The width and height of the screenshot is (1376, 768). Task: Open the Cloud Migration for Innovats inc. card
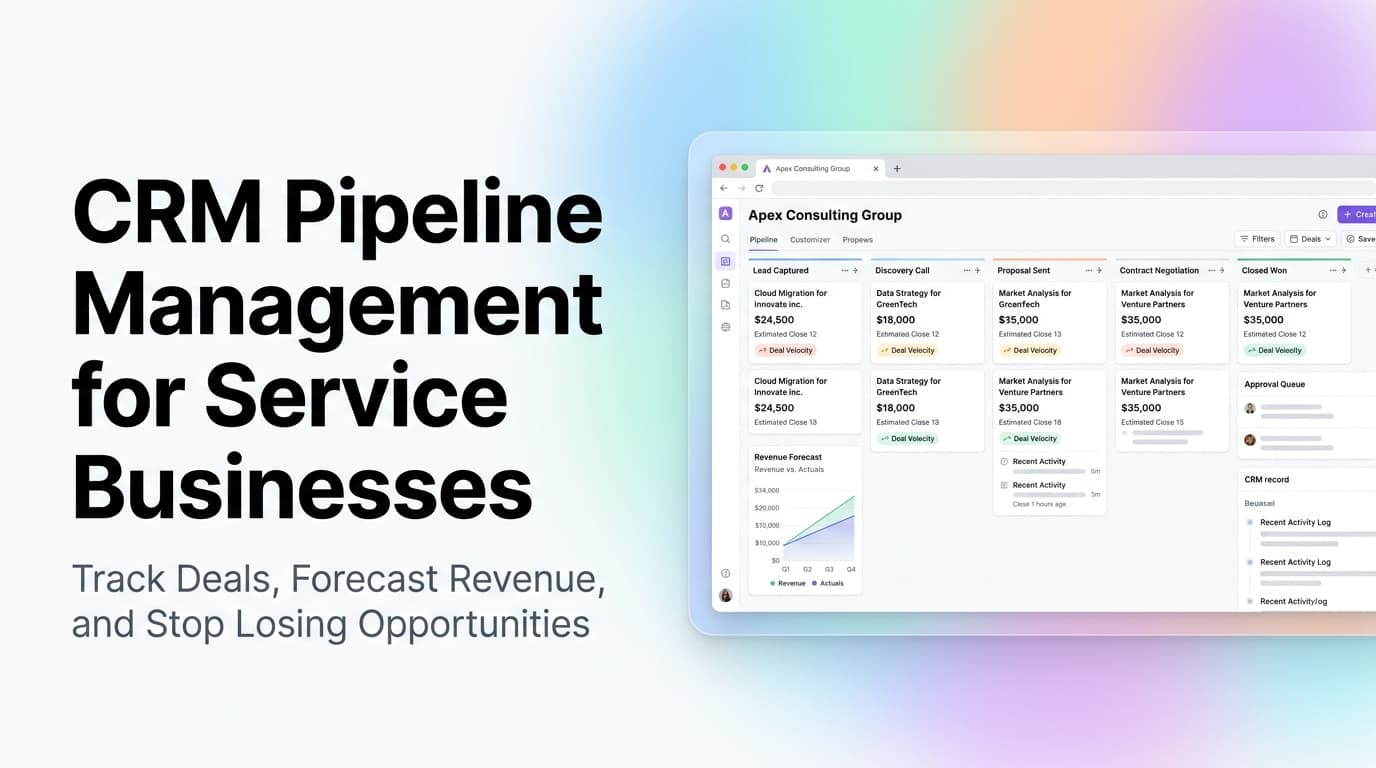point(805,322)
